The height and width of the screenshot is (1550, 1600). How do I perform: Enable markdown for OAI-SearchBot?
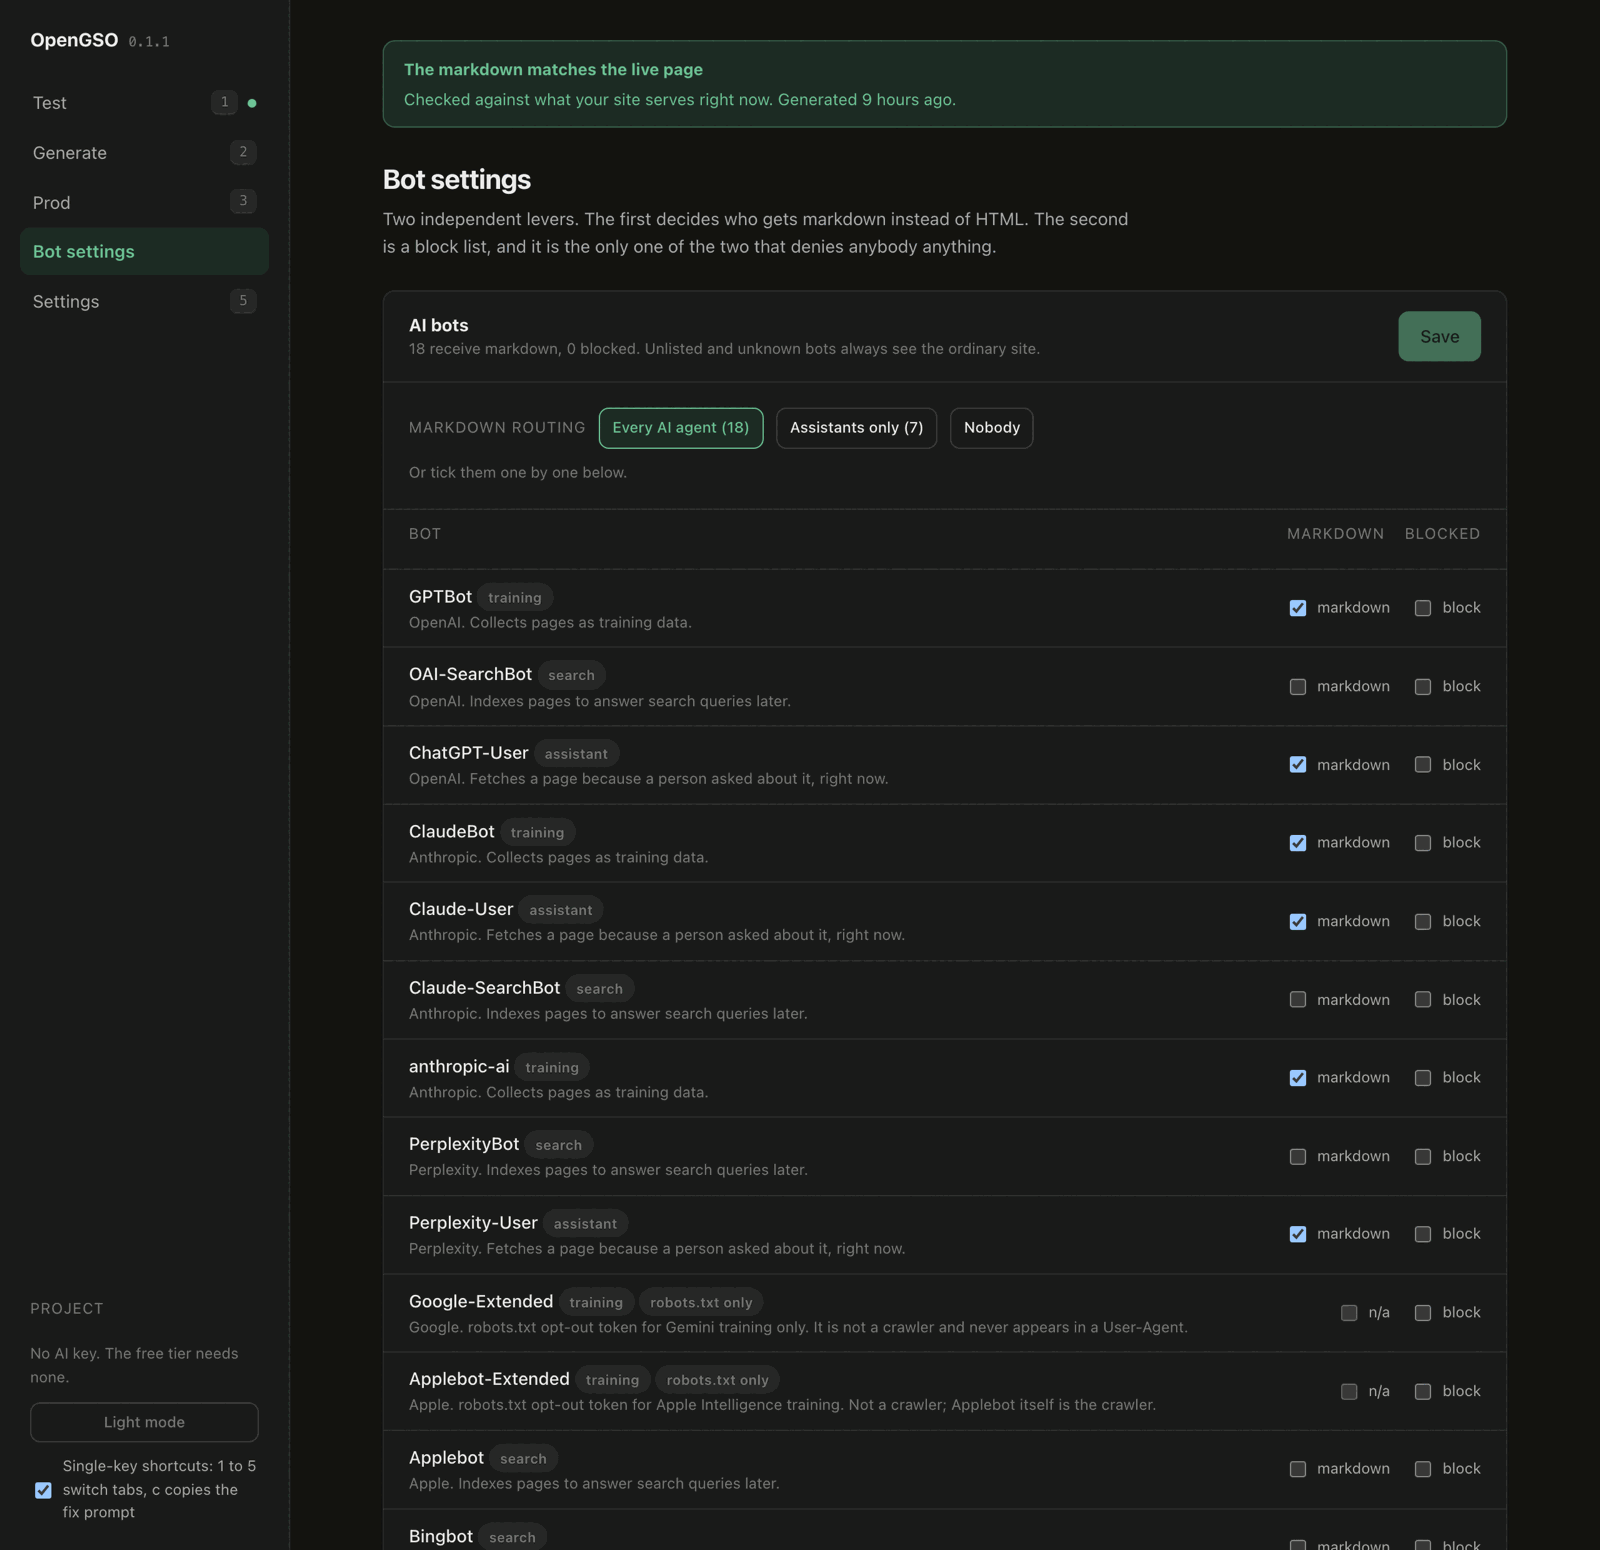(1298, 687)
